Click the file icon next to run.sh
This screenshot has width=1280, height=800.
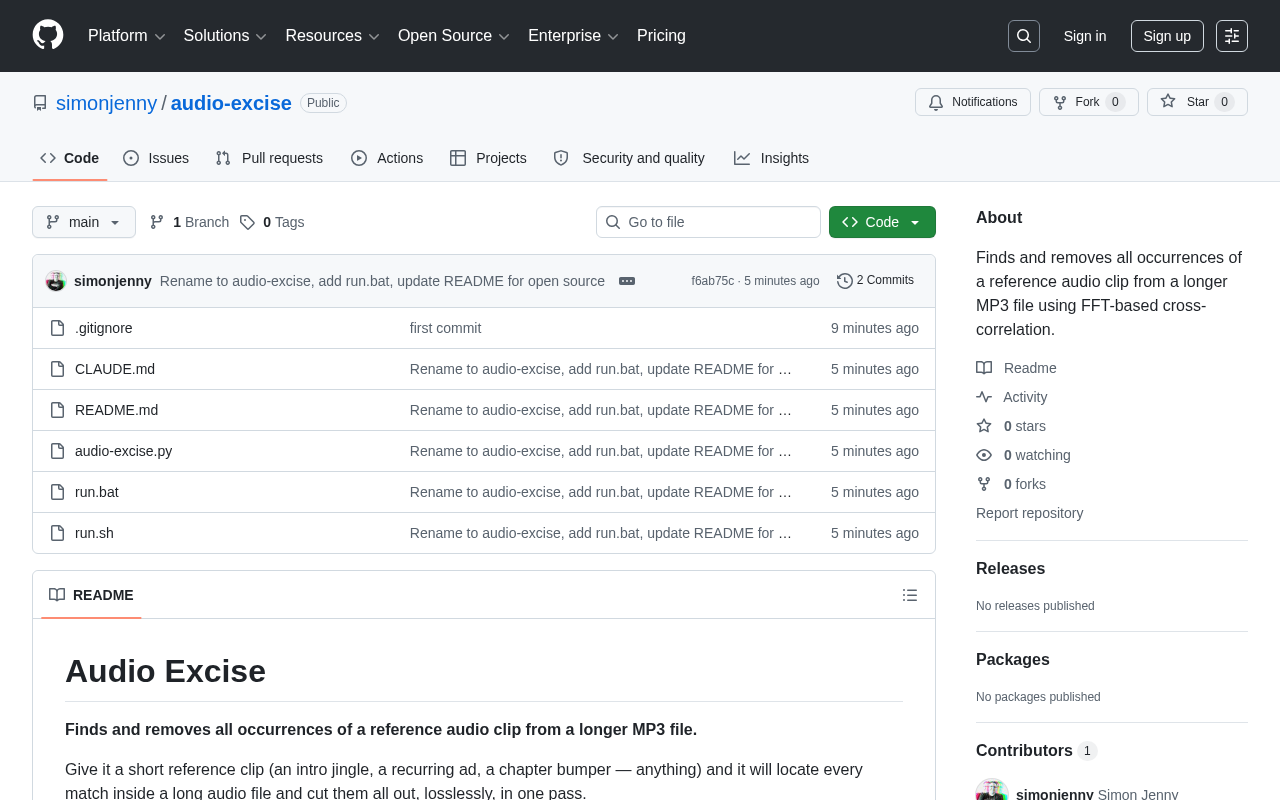57,533
